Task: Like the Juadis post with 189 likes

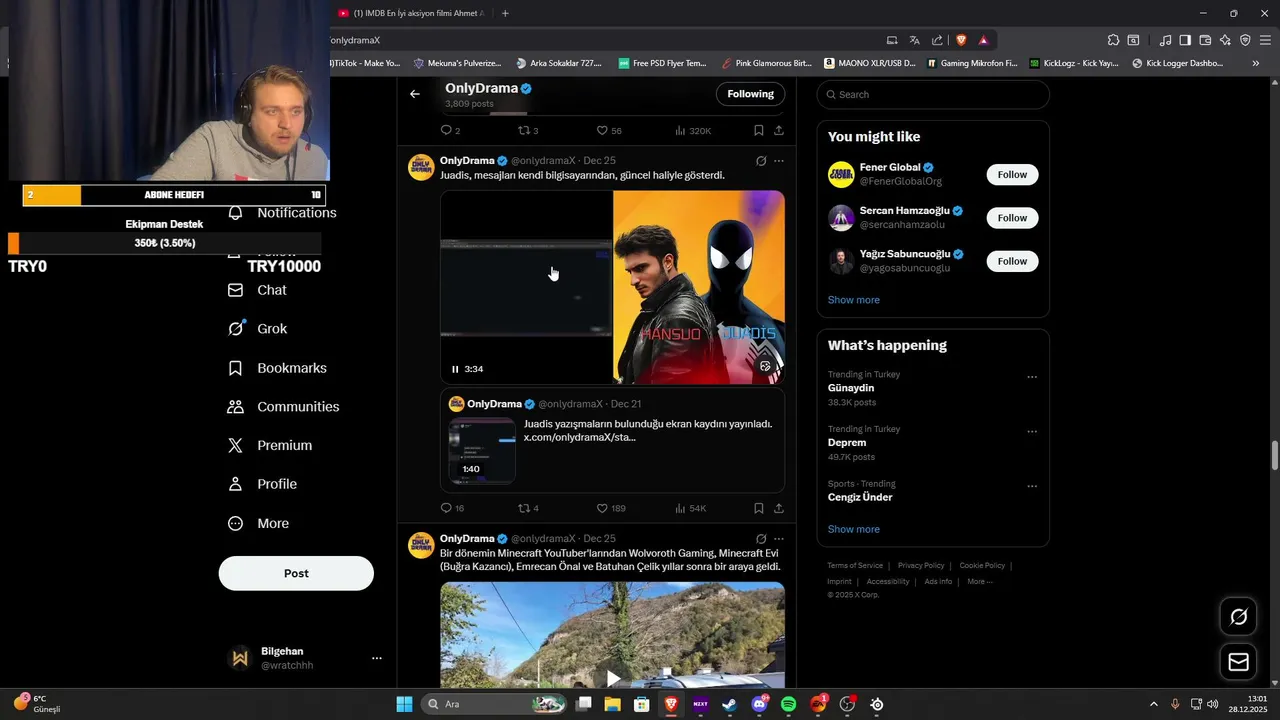Action: [610, 508]
